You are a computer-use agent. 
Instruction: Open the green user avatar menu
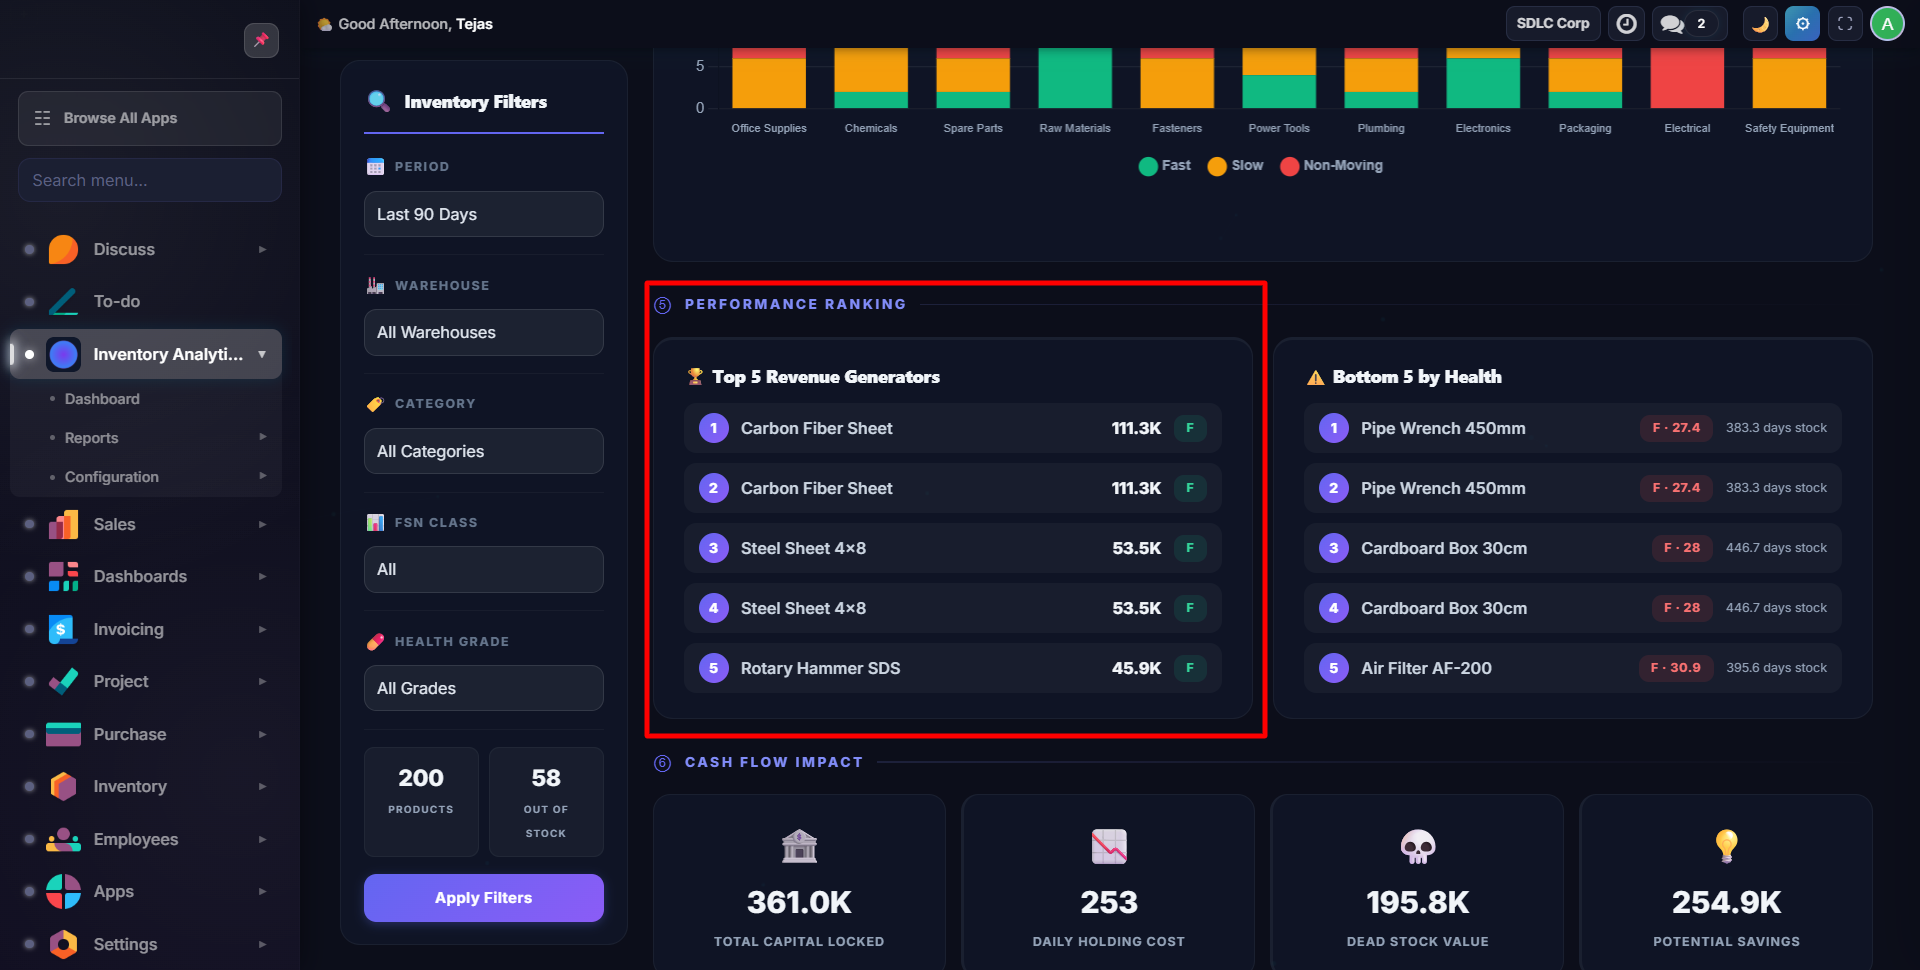point(1887,24)
